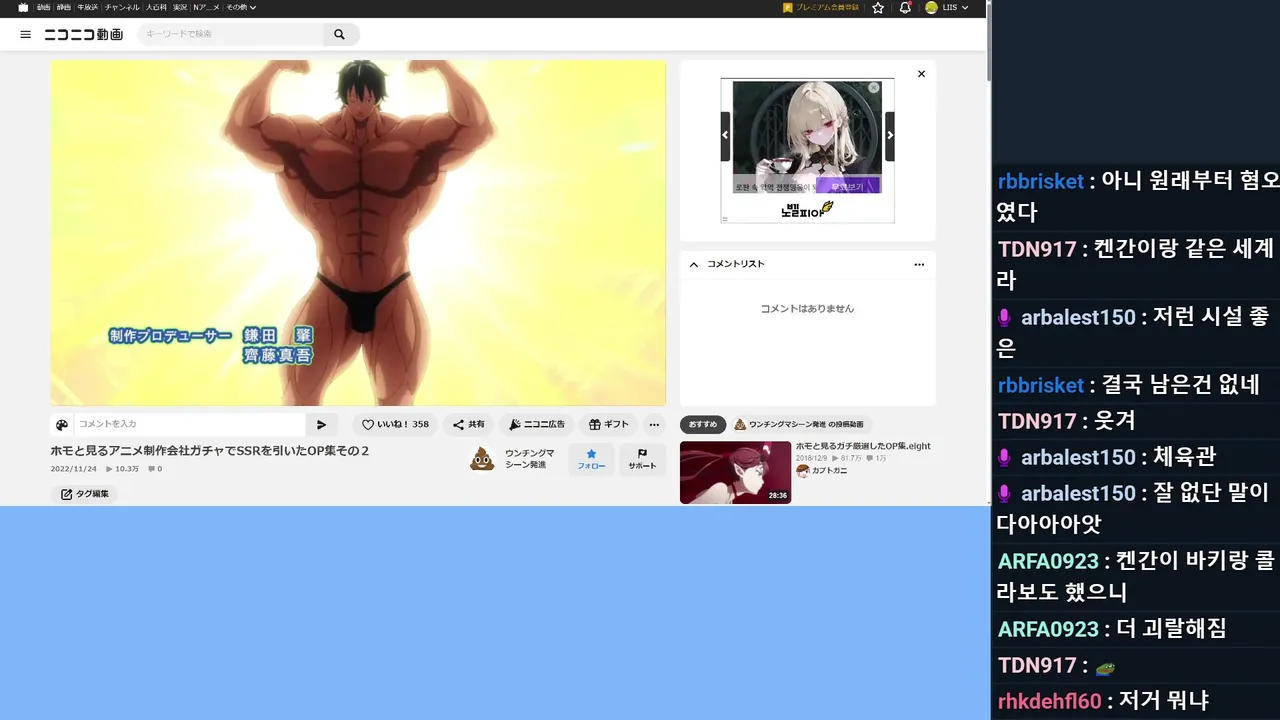The width and height of the screenshot is (1280, 720).
Task: Click the 81.7万 view count under ホモと見るガチ厳選したOP集.eight
Action: (847, 458)
